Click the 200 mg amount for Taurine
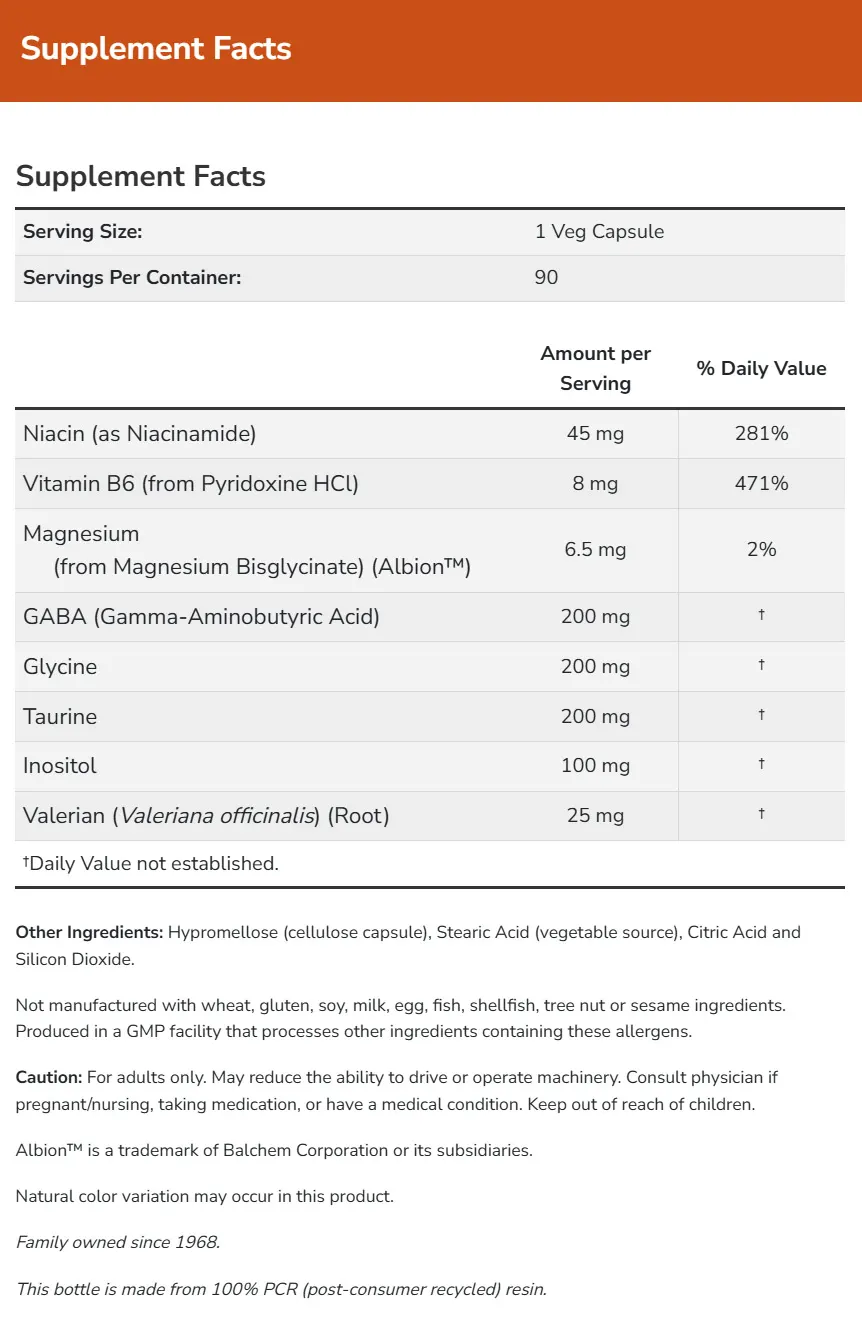The image size is (862, 1321). click(x=595, y=717)
